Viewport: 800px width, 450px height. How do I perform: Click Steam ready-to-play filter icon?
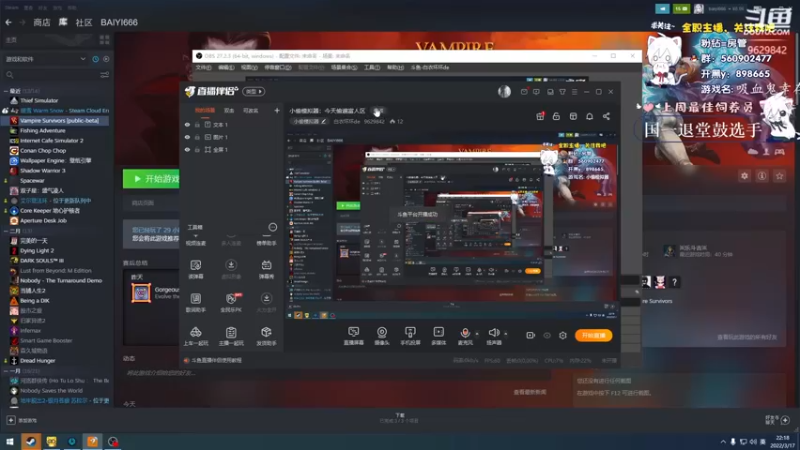tap(106, 59)
